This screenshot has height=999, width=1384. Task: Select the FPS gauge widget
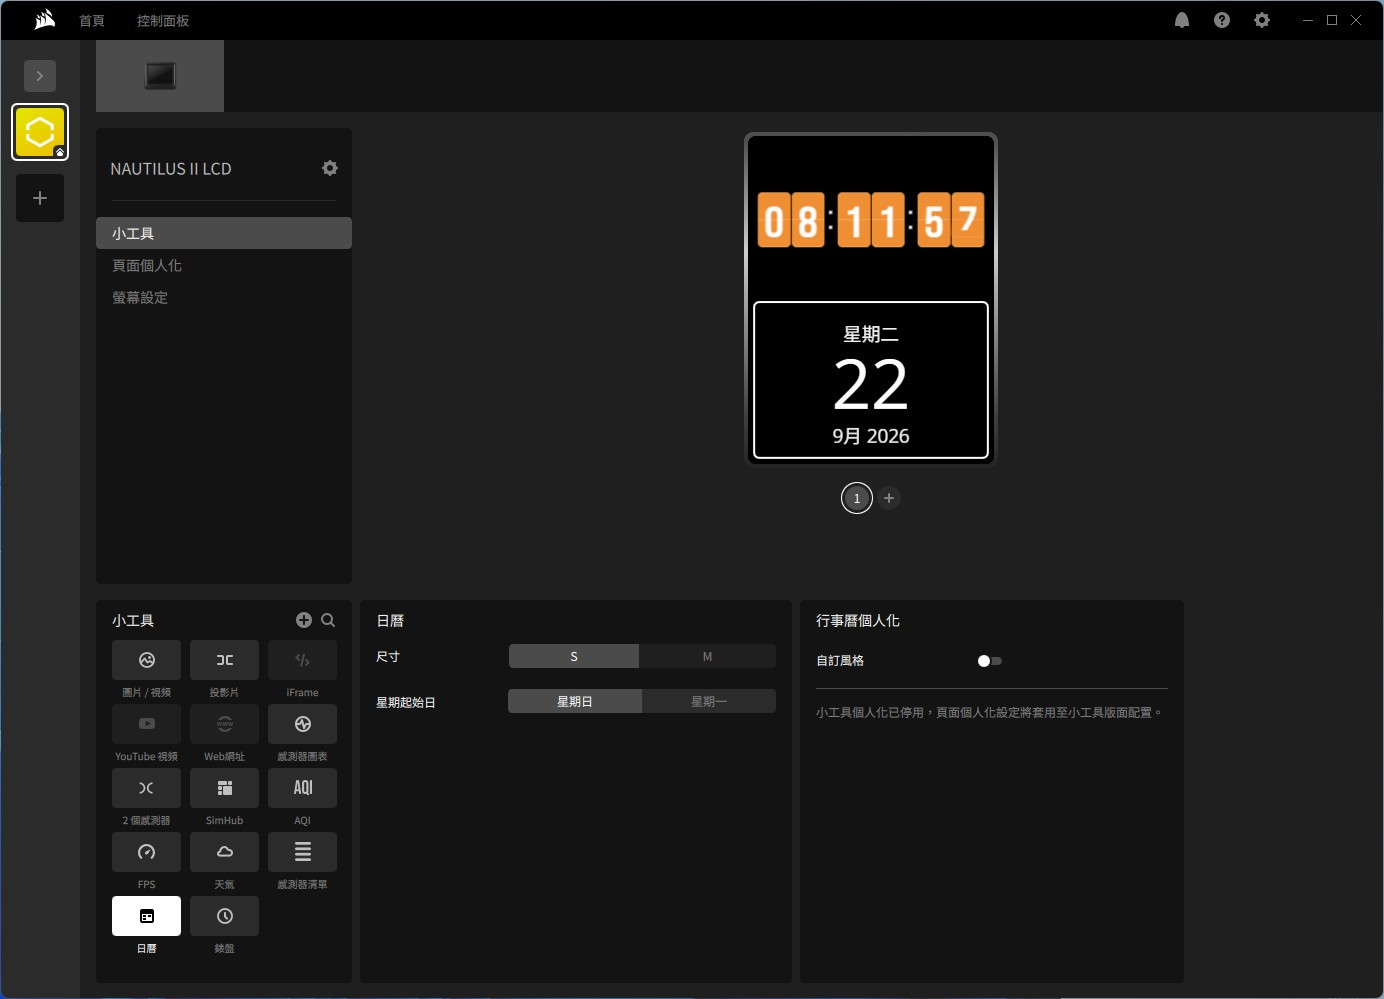click(x=146, y=852)
